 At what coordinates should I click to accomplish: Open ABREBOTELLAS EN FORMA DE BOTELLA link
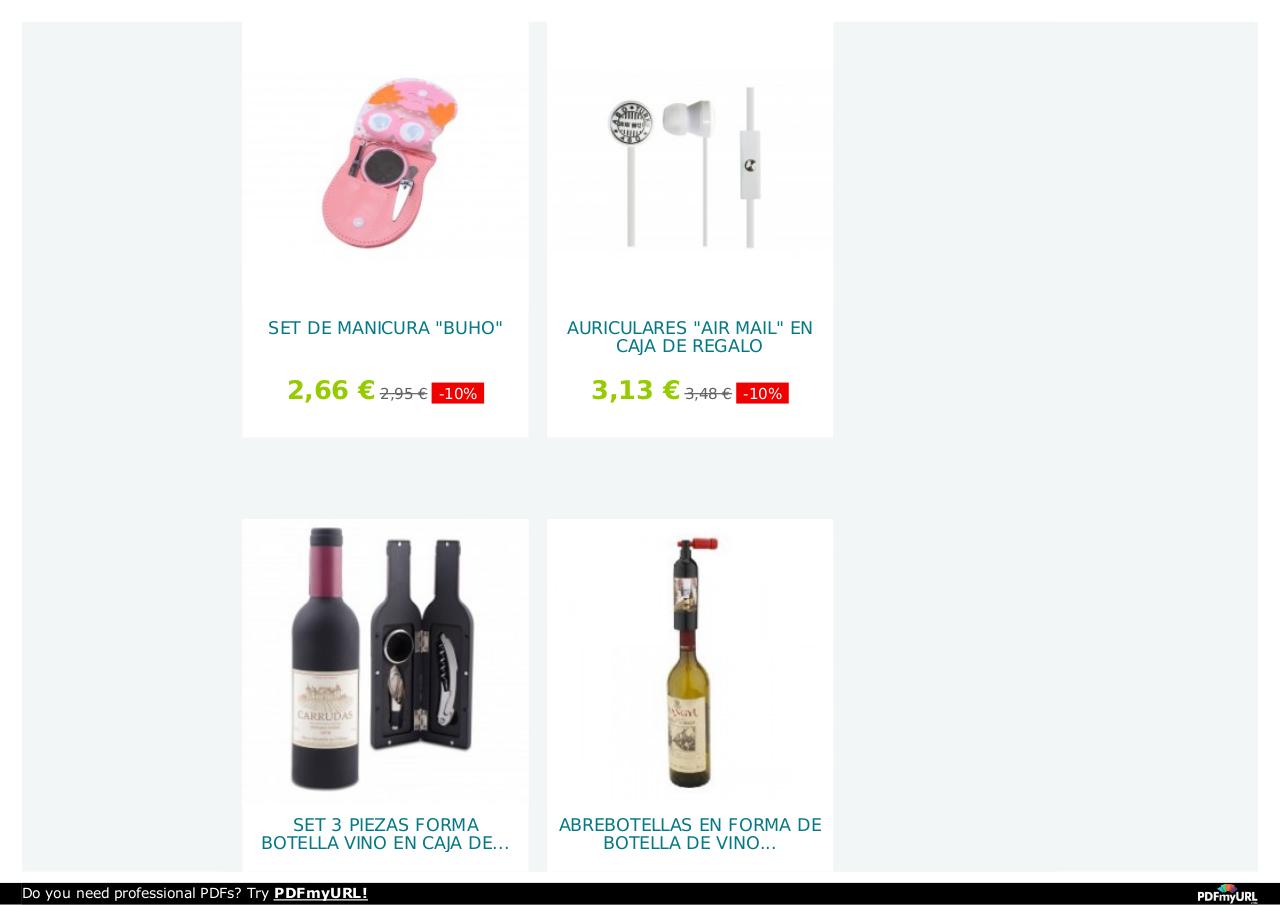[690, 834]
